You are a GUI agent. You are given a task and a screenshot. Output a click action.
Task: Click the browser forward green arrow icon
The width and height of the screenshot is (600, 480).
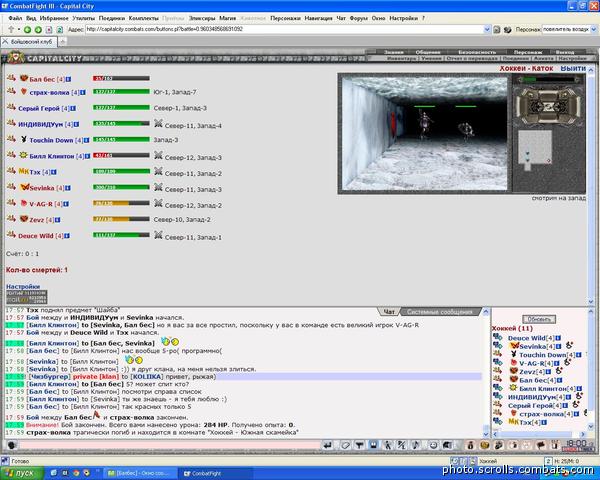[38, 29]
